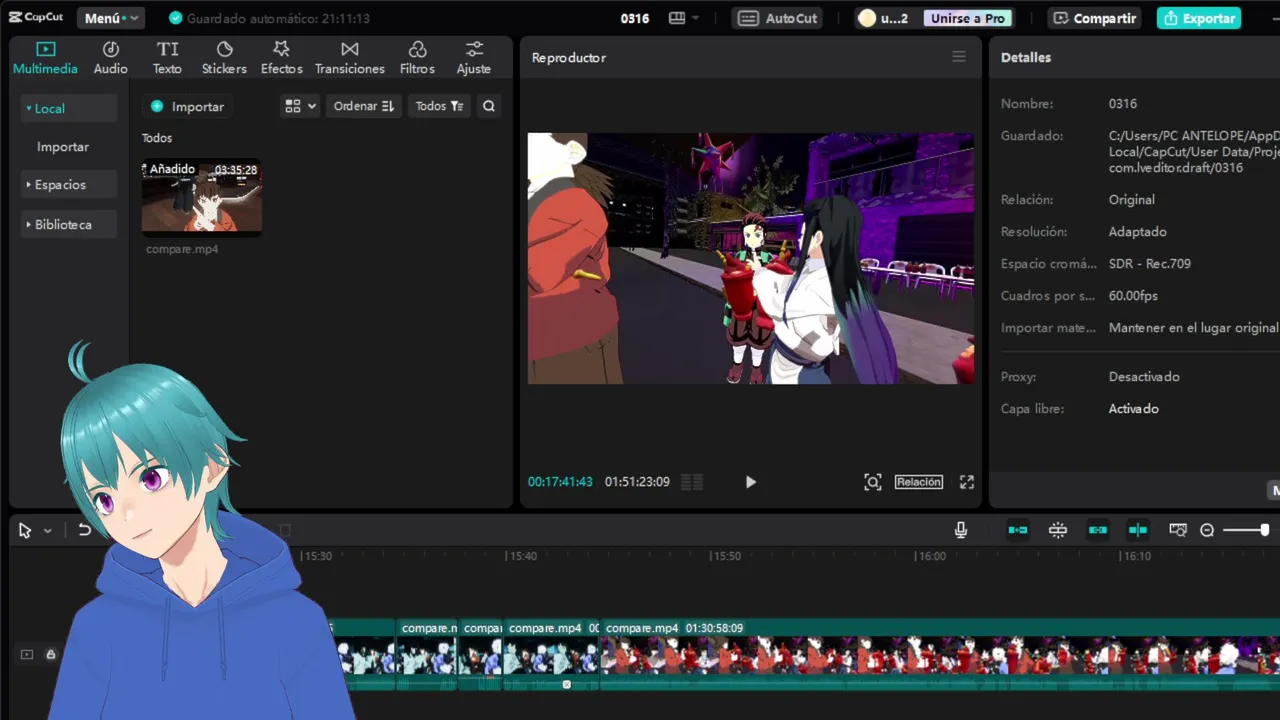Open the Multimedia tab
The width and height of the screenshot is (1280, 720).
click(x=45, y=58)
